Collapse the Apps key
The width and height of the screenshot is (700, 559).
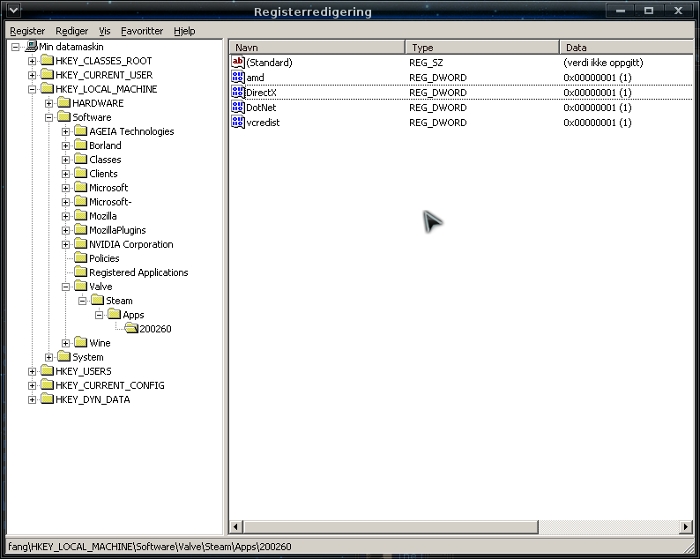click(99, 315)
